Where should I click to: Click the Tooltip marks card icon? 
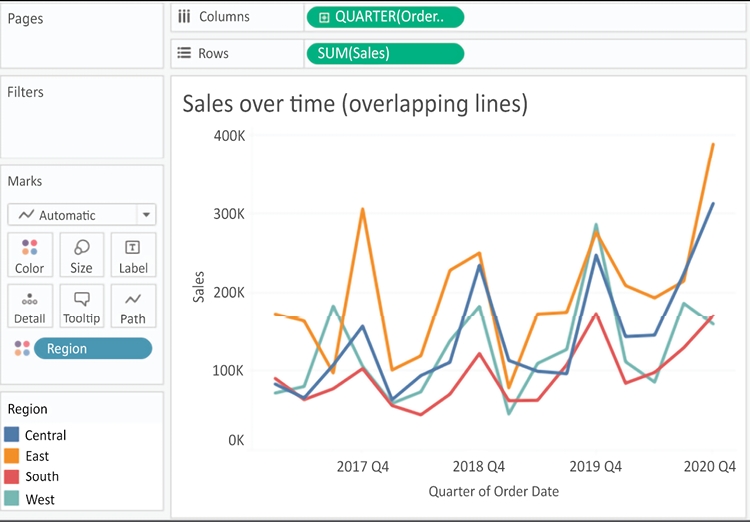coord(81,299)
